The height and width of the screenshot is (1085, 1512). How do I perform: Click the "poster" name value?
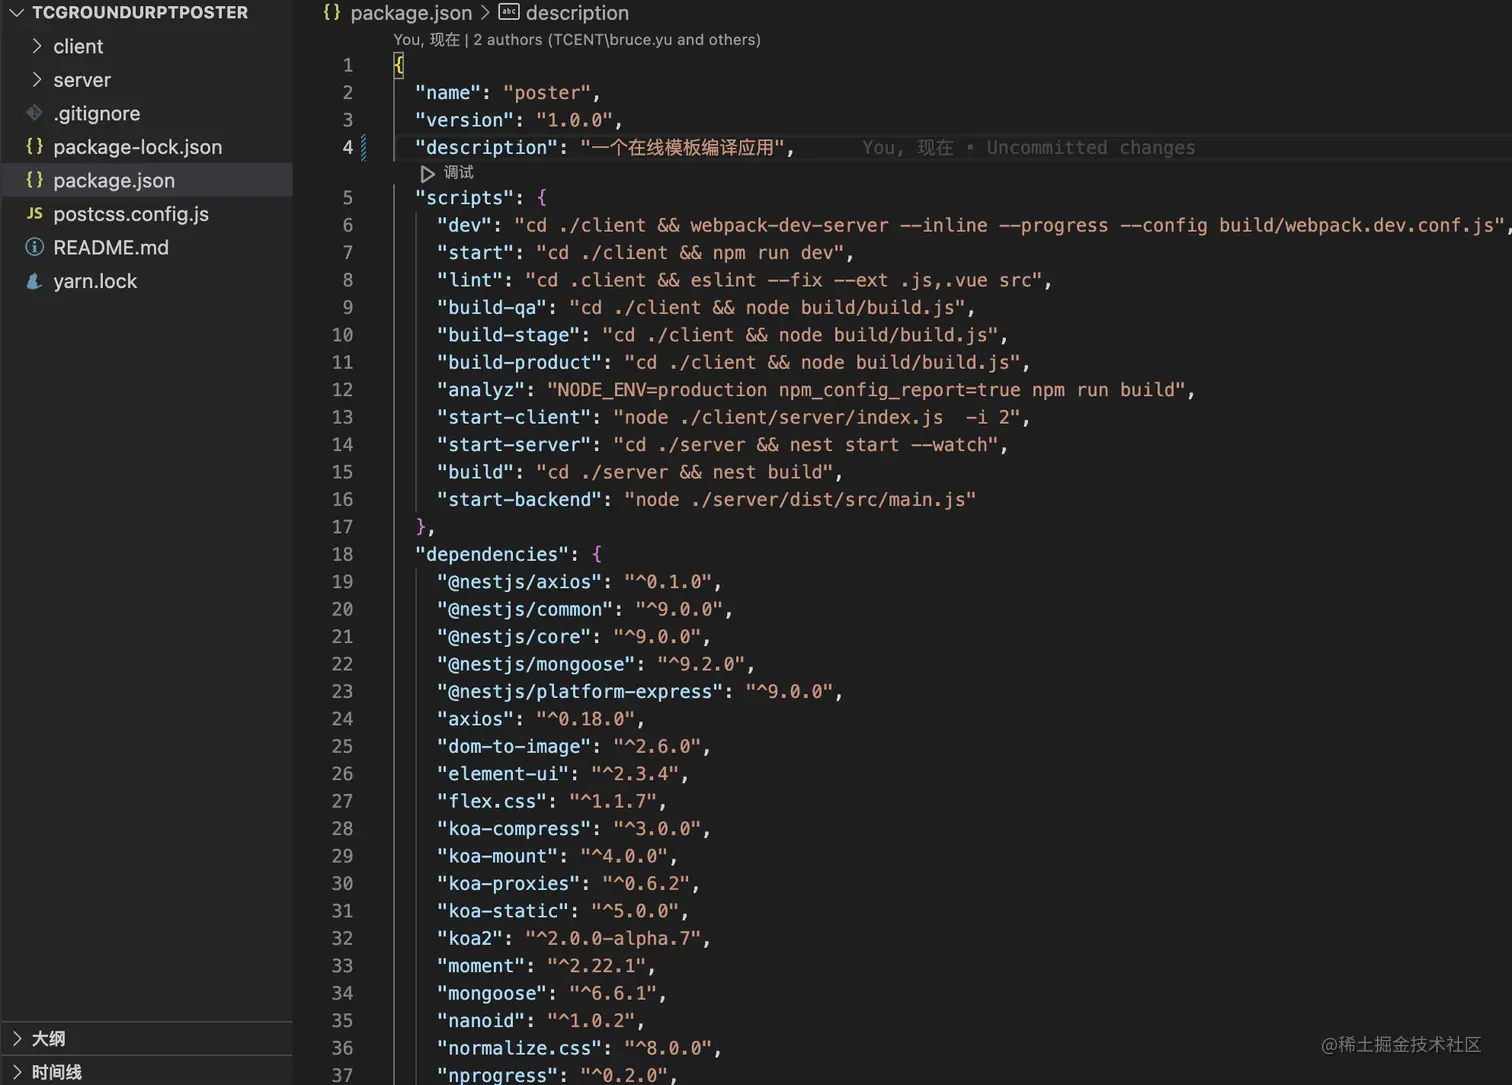point(548,93)
